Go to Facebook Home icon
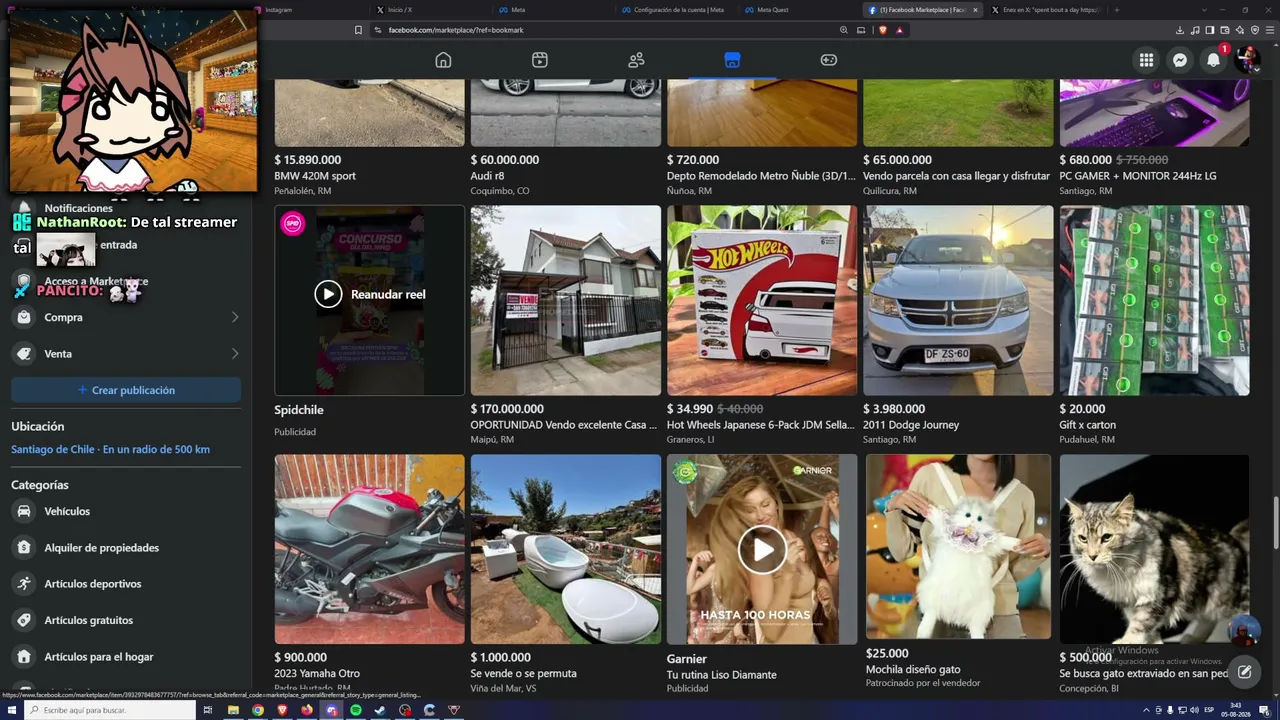1280x720 pixels. point(443,60)
